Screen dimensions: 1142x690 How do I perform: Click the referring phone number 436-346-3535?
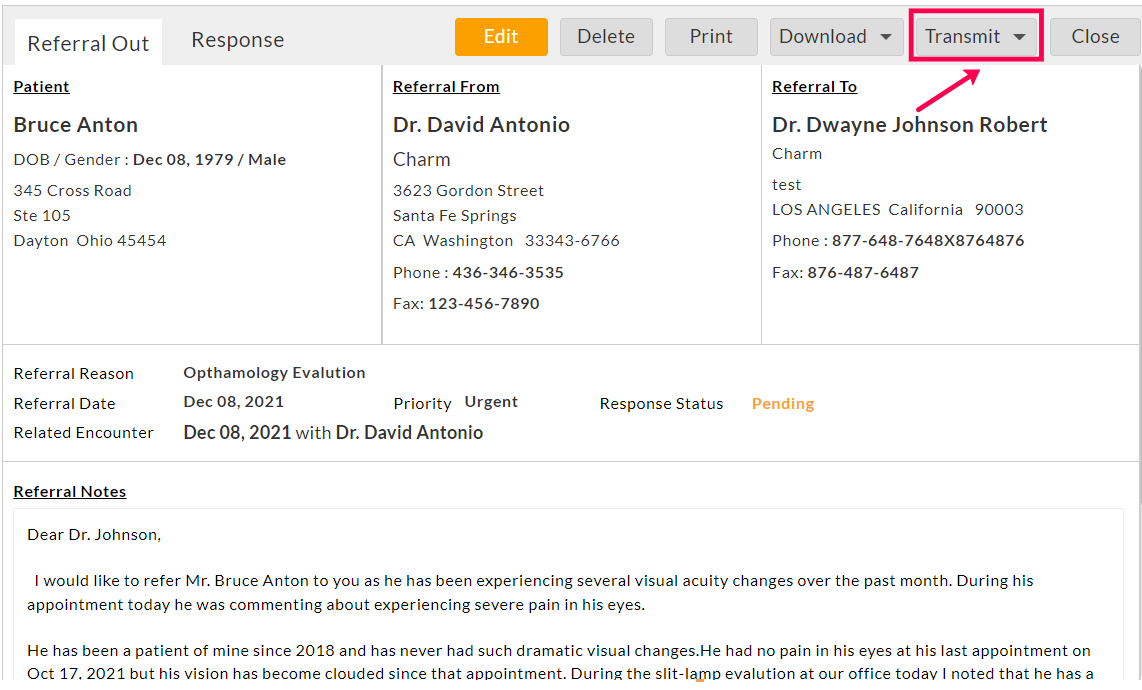point(507,273)
